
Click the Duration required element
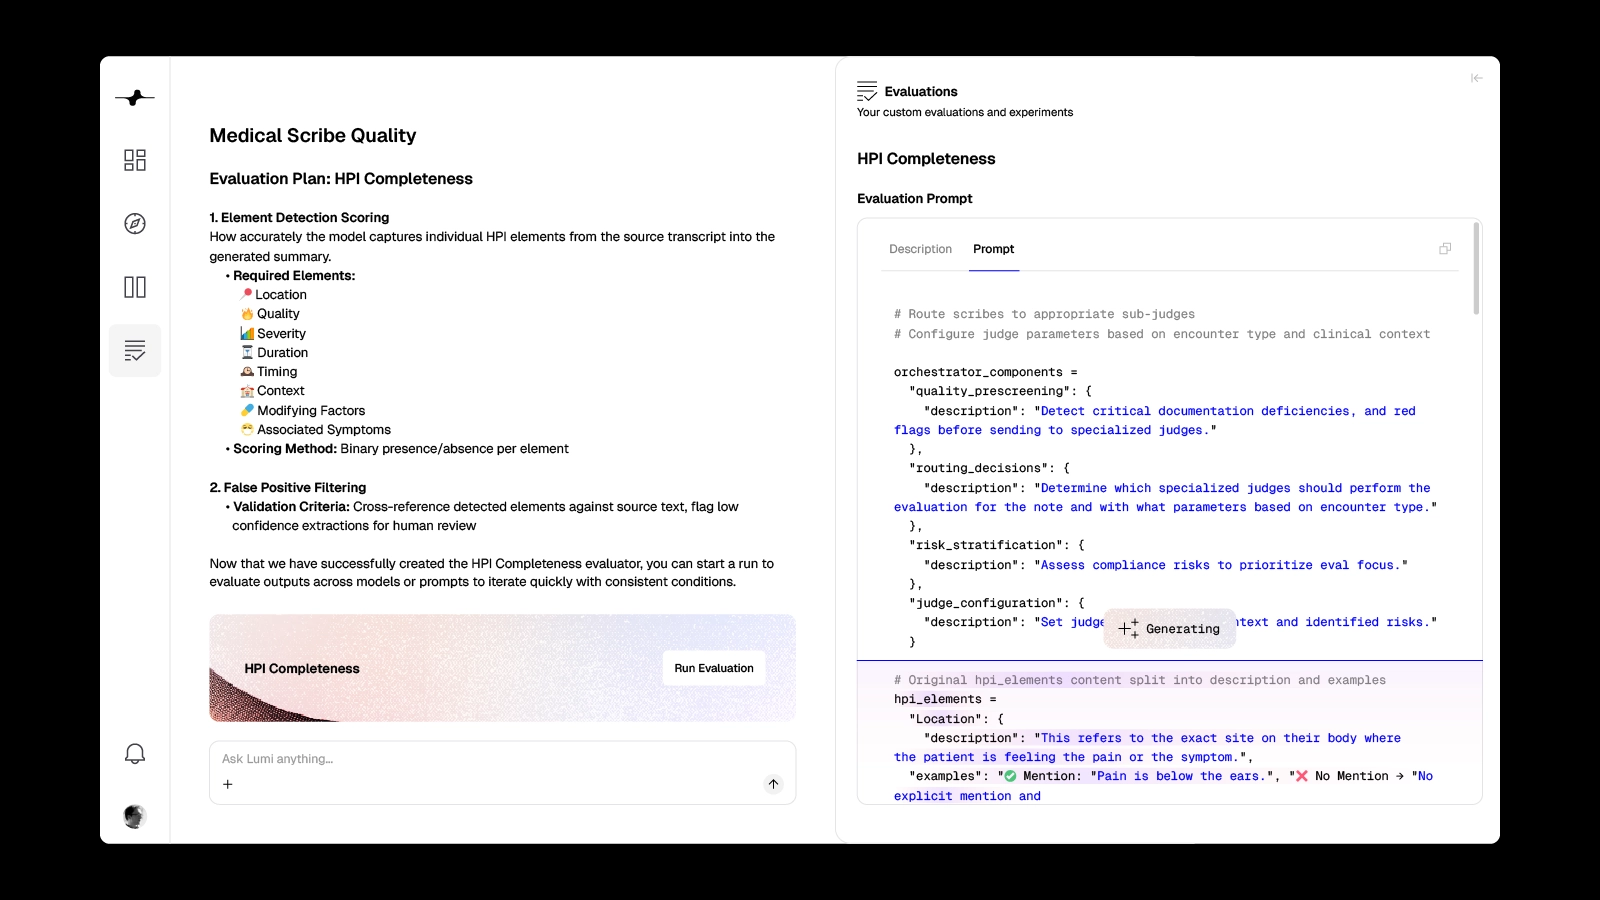click(x=274, y=353)
